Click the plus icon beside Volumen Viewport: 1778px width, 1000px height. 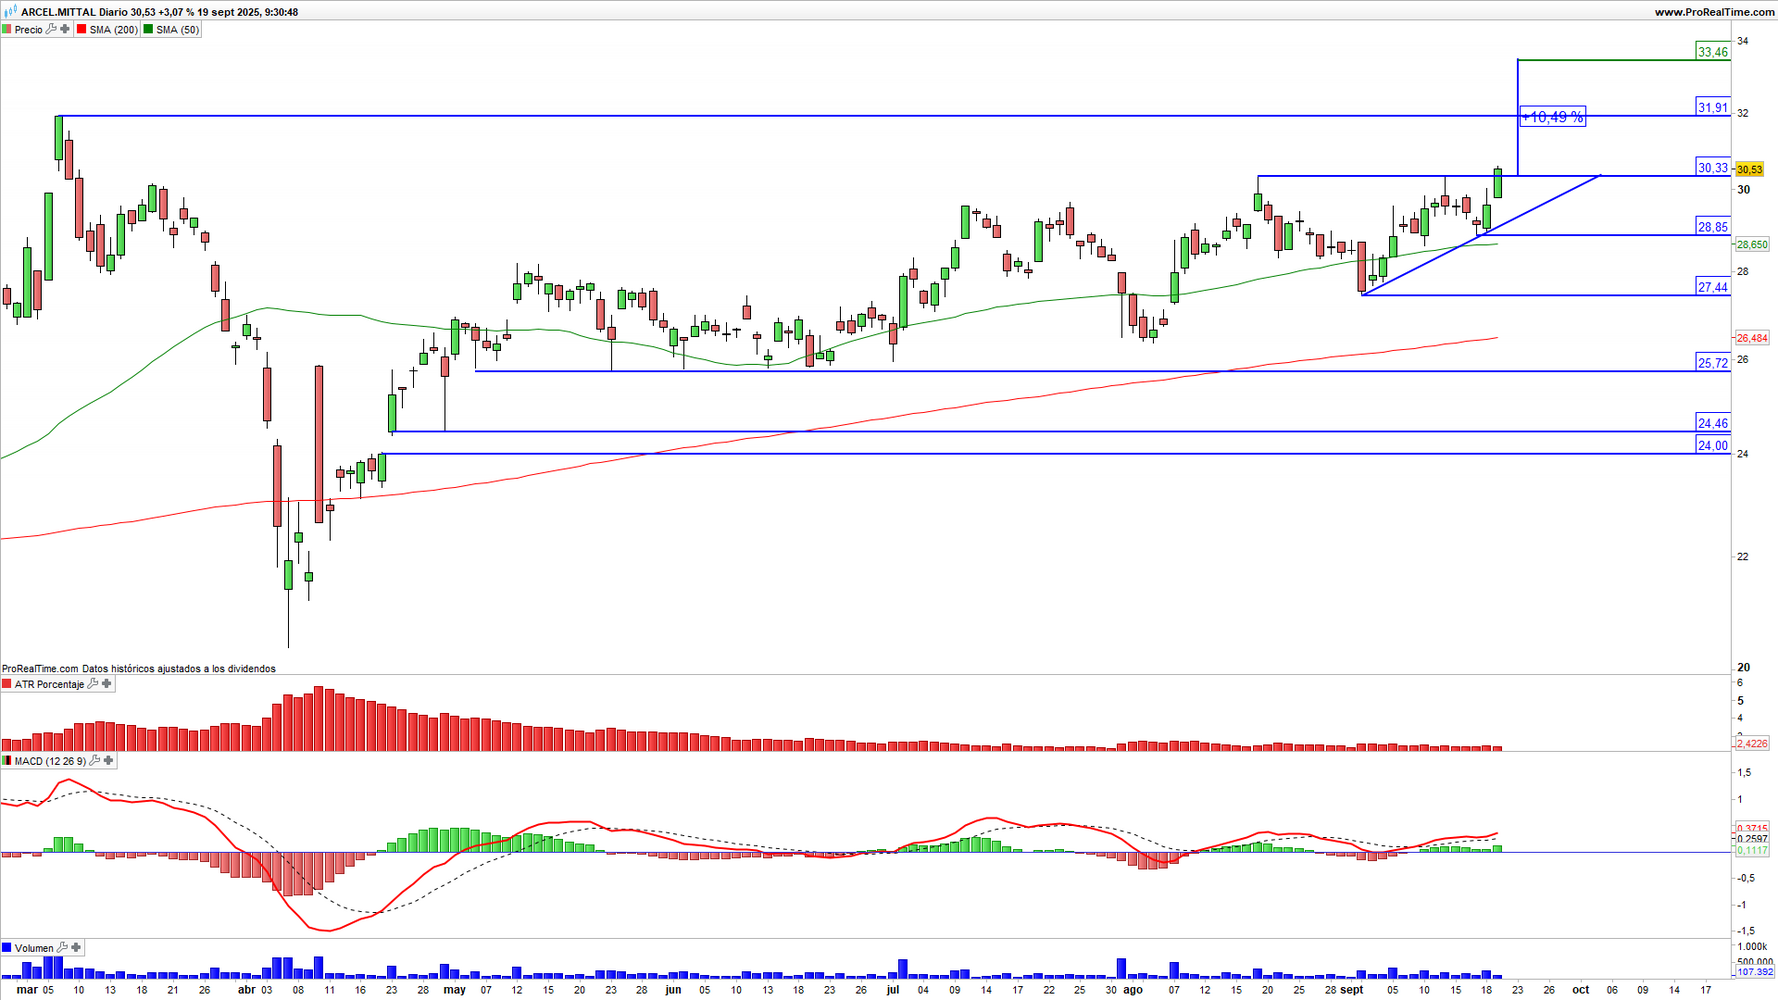(76, 947)
